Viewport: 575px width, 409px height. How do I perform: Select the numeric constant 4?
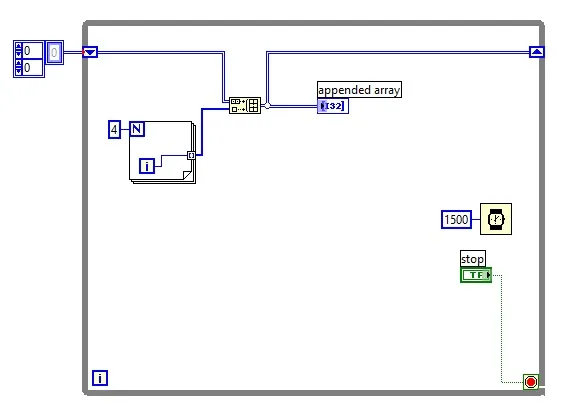pyautogui.click(x=114, y=129)
